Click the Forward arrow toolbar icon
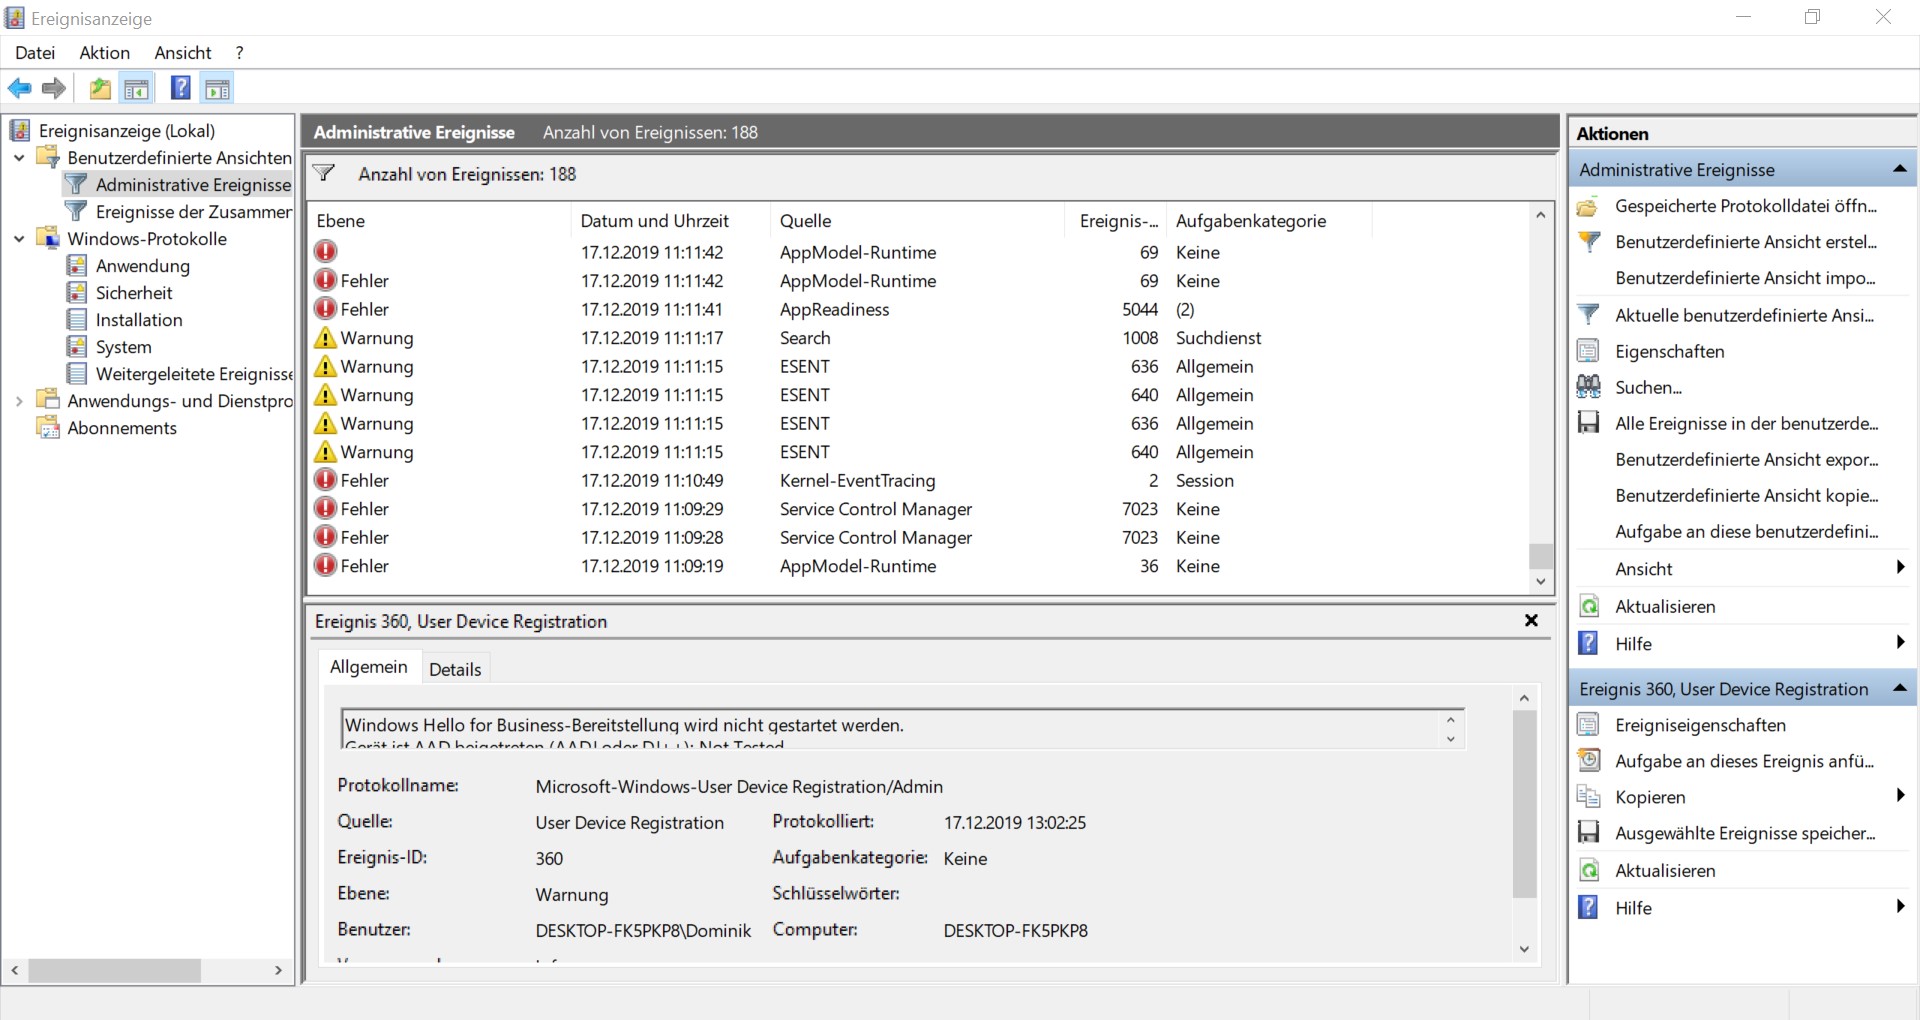 pyautogui.click(x=54, y=89)
